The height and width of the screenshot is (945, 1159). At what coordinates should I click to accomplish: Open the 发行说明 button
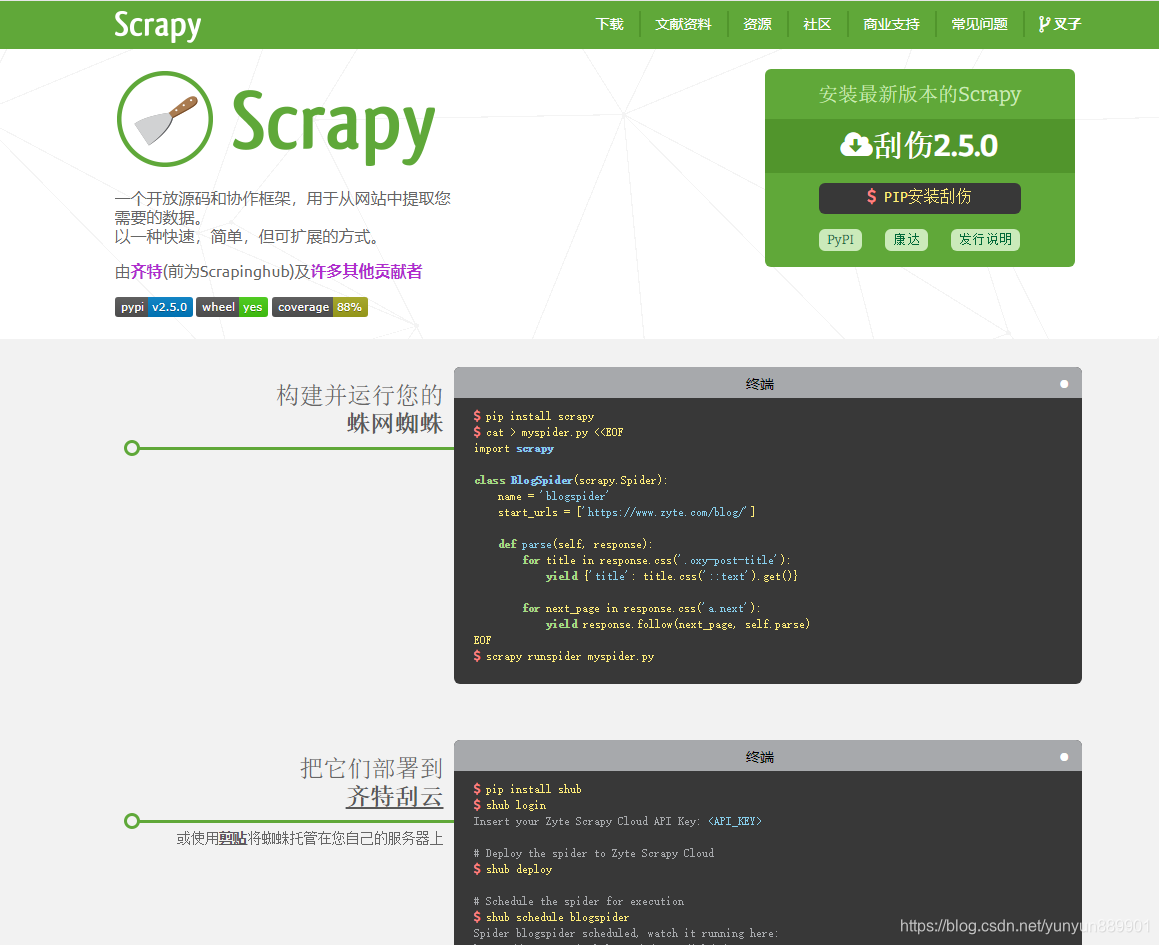click(985, 240)
